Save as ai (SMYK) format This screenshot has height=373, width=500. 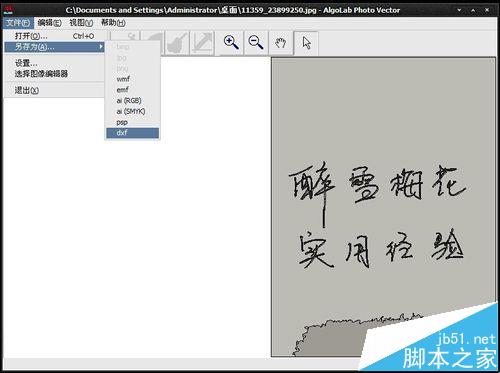coord(133,111)
